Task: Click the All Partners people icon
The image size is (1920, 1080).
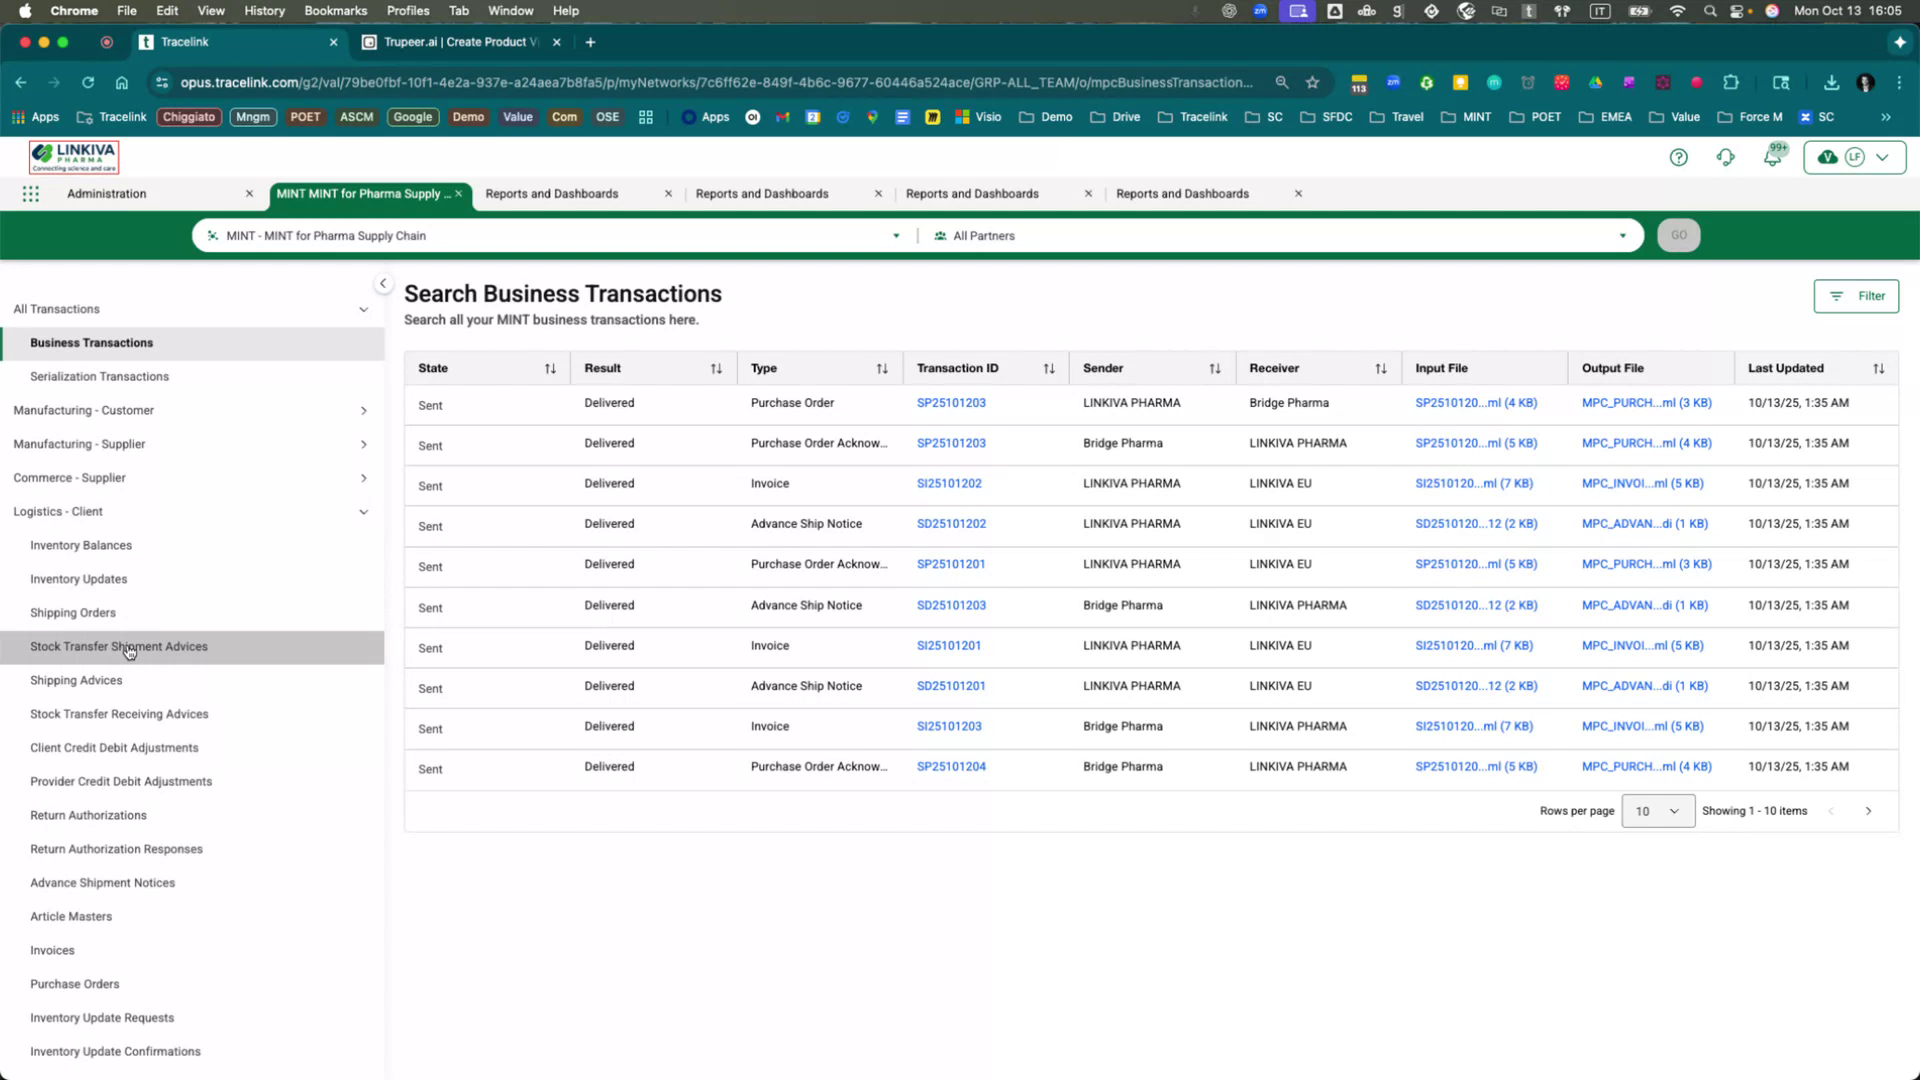Action: [x=939, y=235]
